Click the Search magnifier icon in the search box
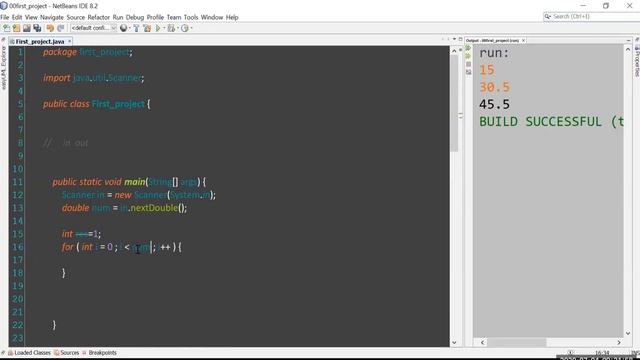 click(548, 16)
